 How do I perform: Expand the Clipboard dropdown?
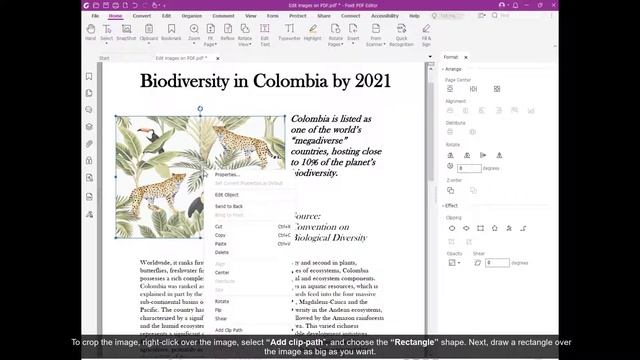click(149, 43)
